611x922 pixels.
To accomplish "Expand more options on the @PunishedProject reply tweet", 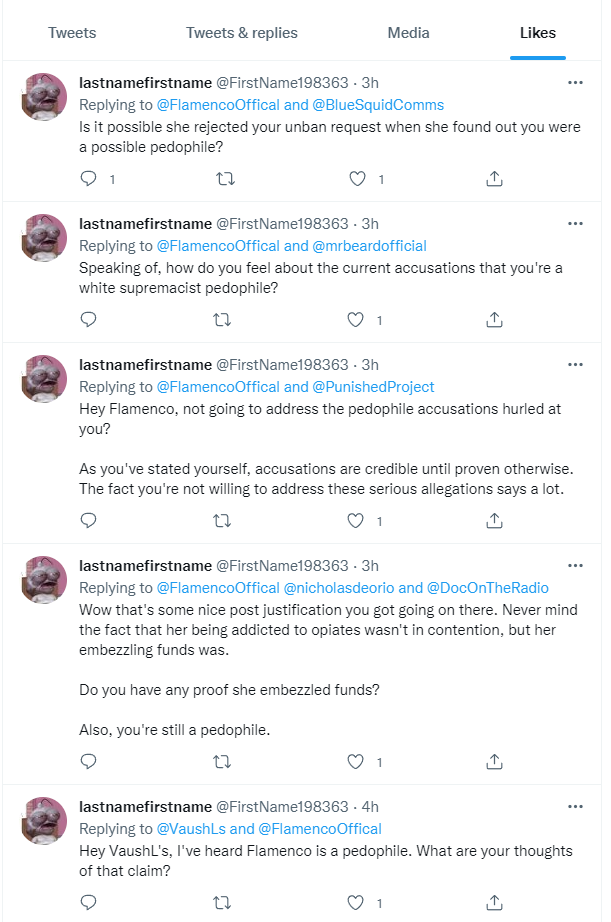I will point(575,365).
